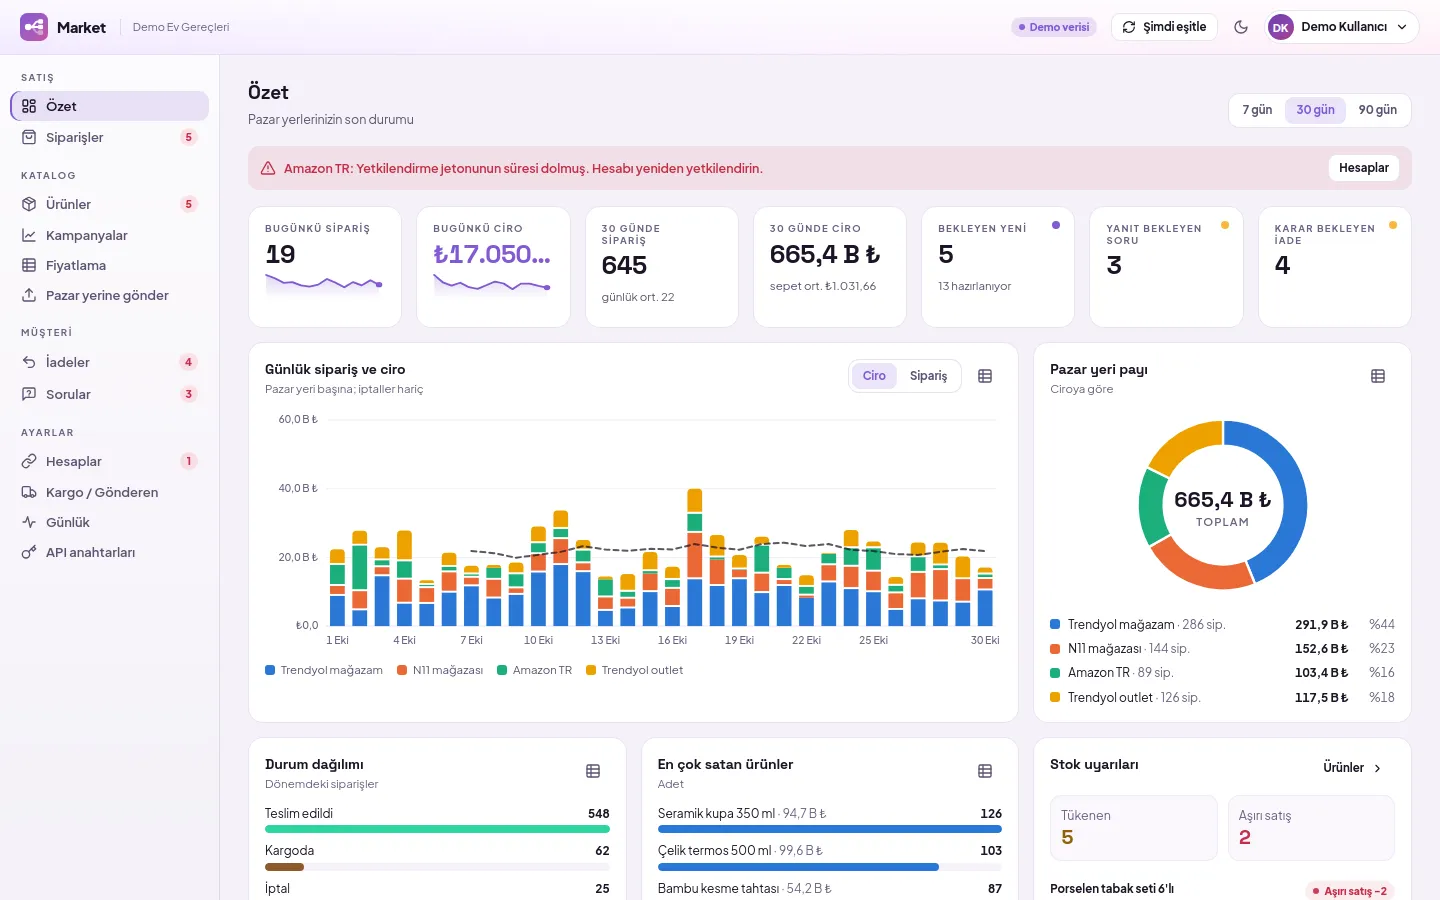The height and width of the screenshot is (900, 1440).
Task: Click the Sorular message icon
Action: 29,394
